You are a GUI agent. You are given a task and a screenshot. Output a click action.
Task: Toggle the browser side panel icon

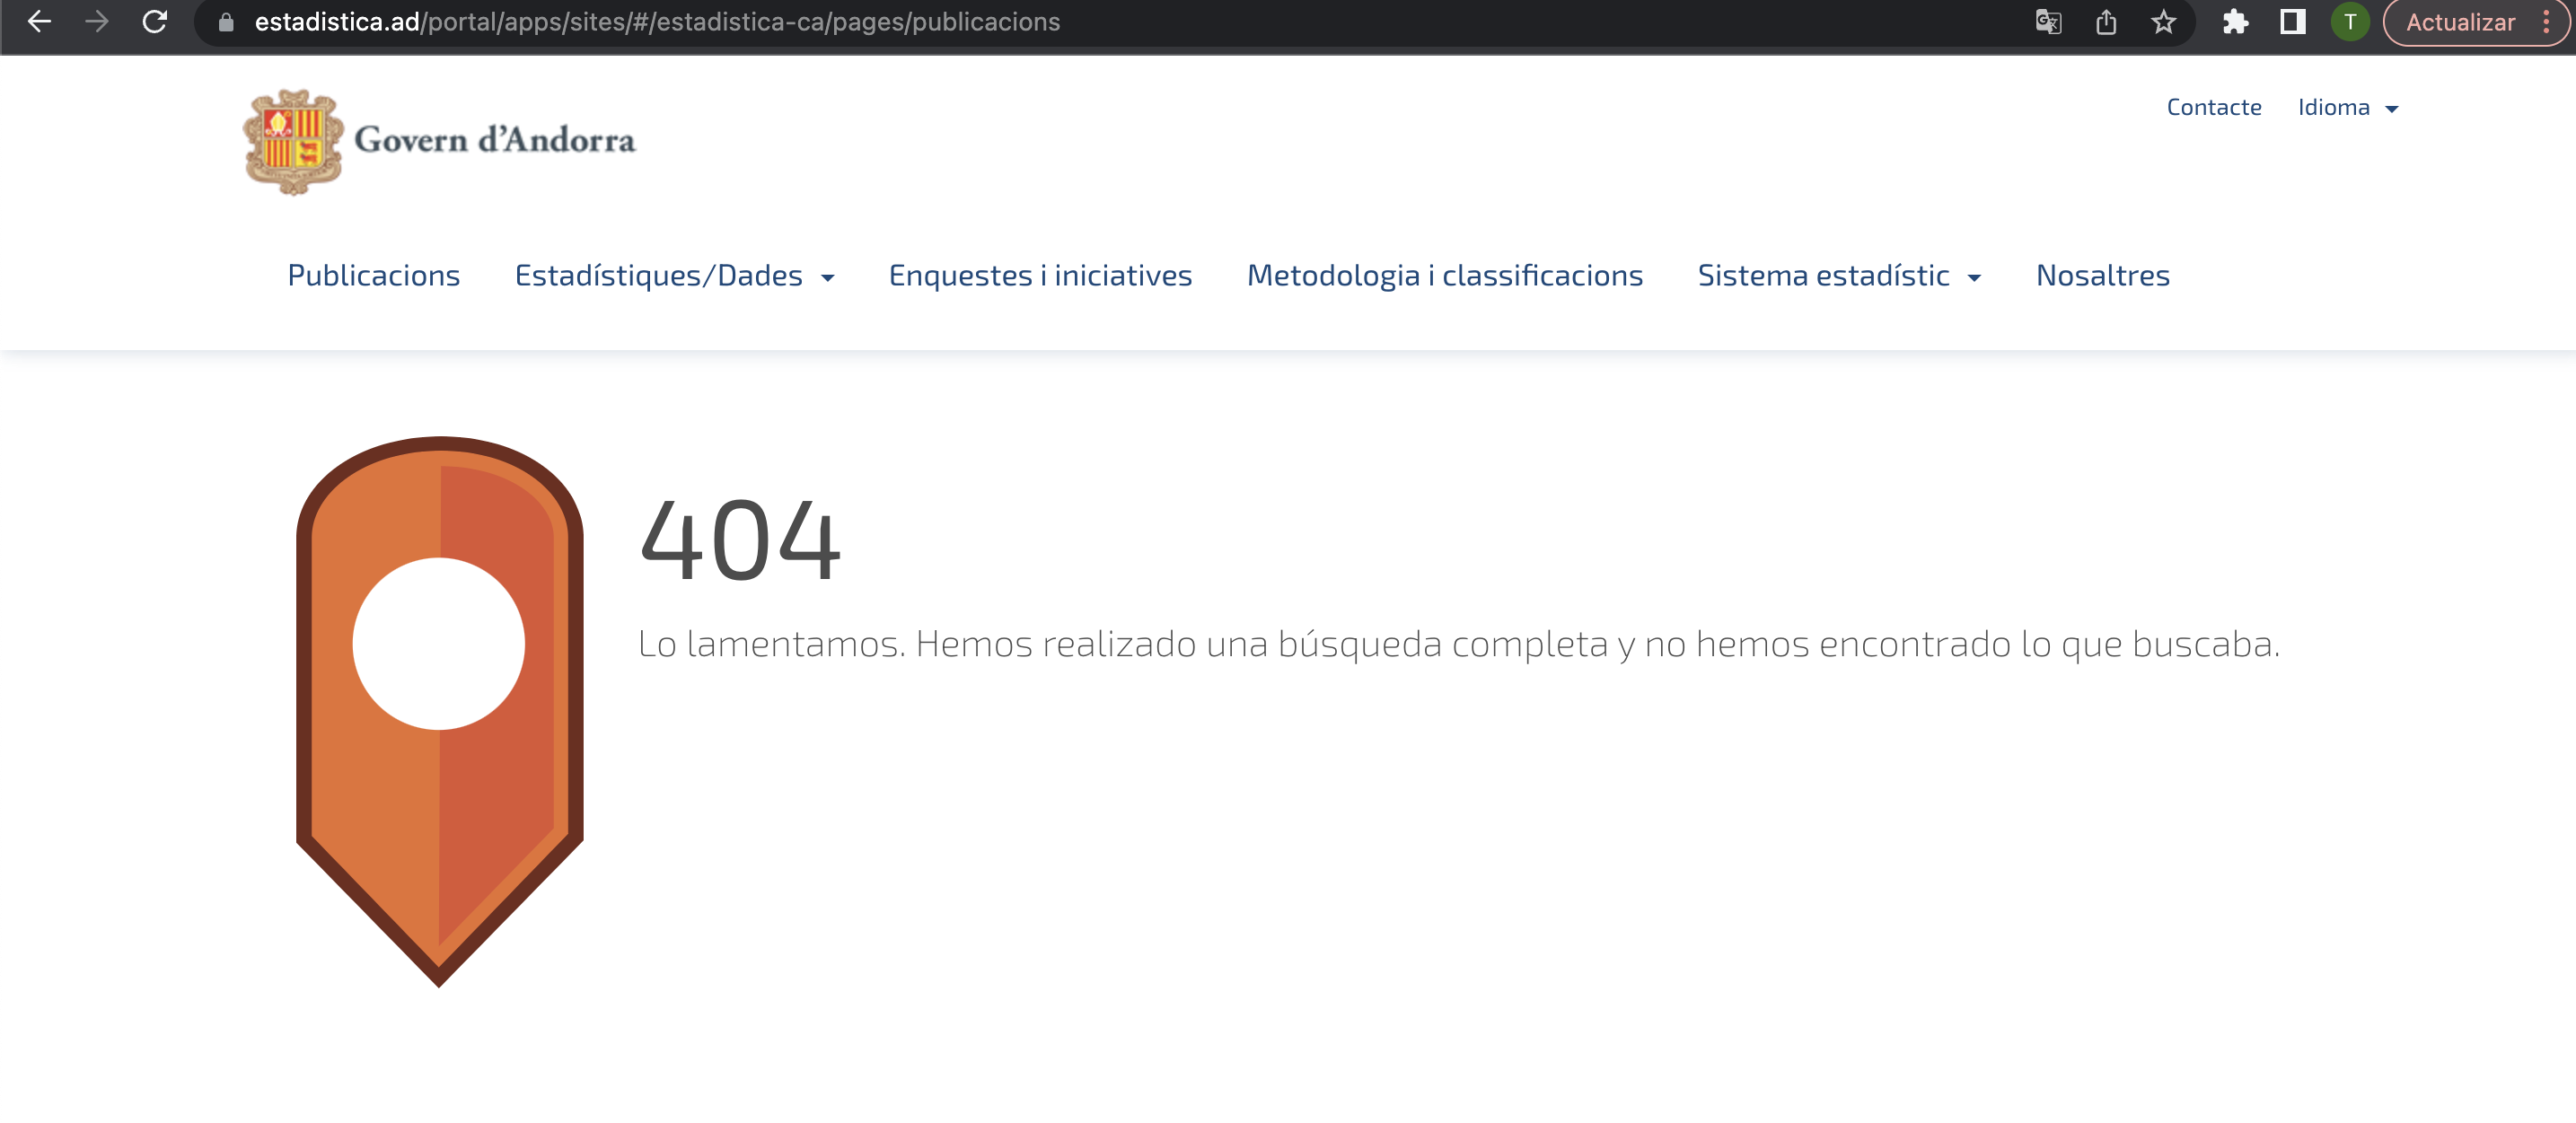coord(2293,21)
